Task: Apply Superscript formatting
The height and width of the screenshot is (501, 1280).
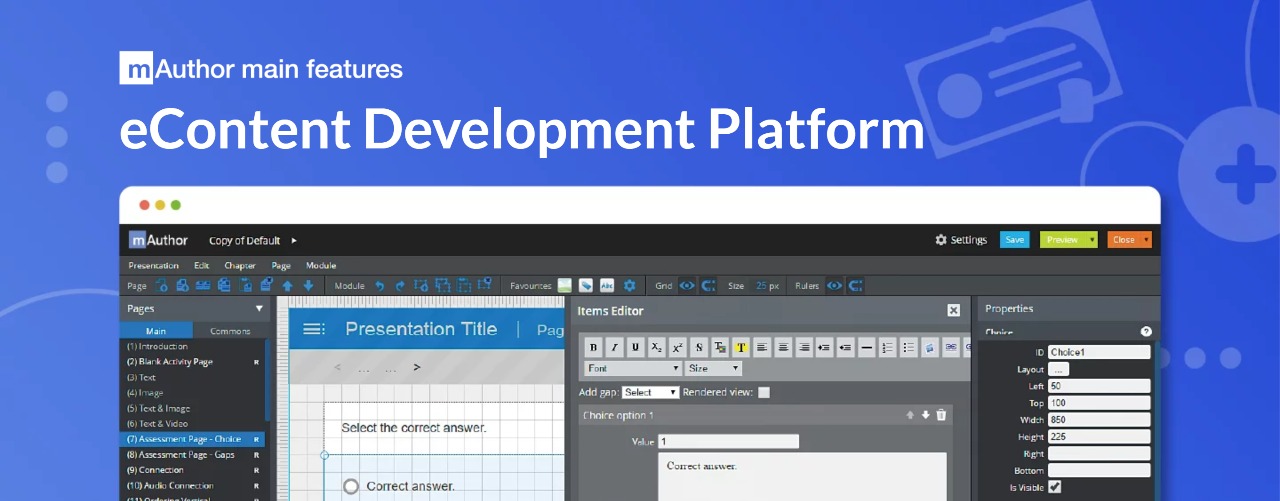Action: [x=678, y=347]
